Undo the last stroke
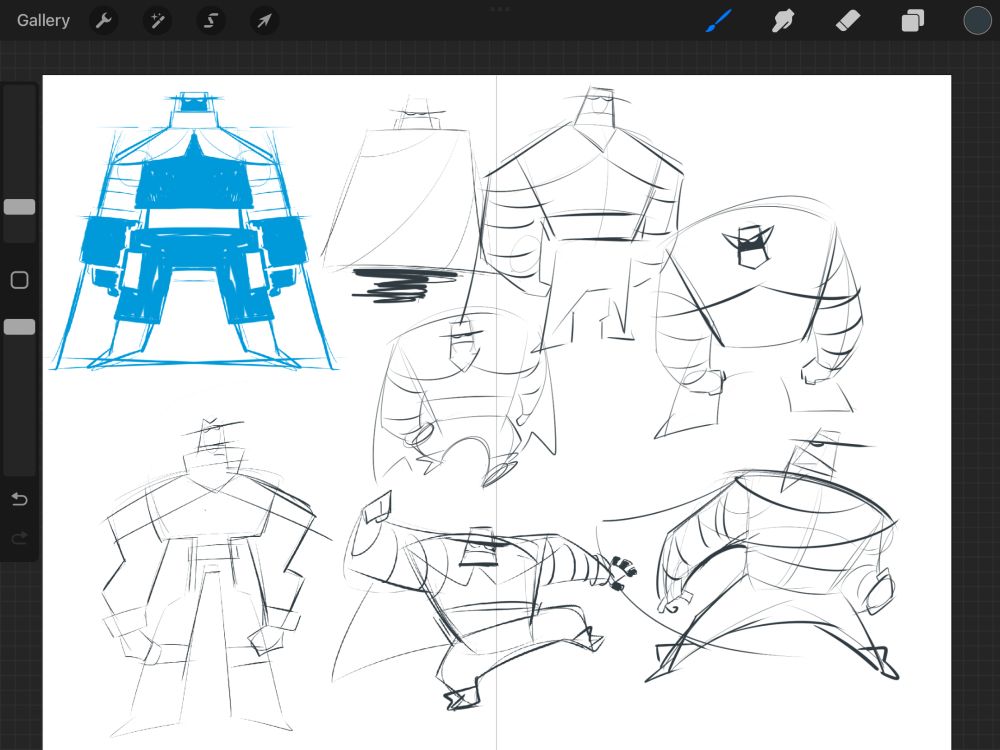The width and height of the screenshot is (1000, 750). click(19, 499)
